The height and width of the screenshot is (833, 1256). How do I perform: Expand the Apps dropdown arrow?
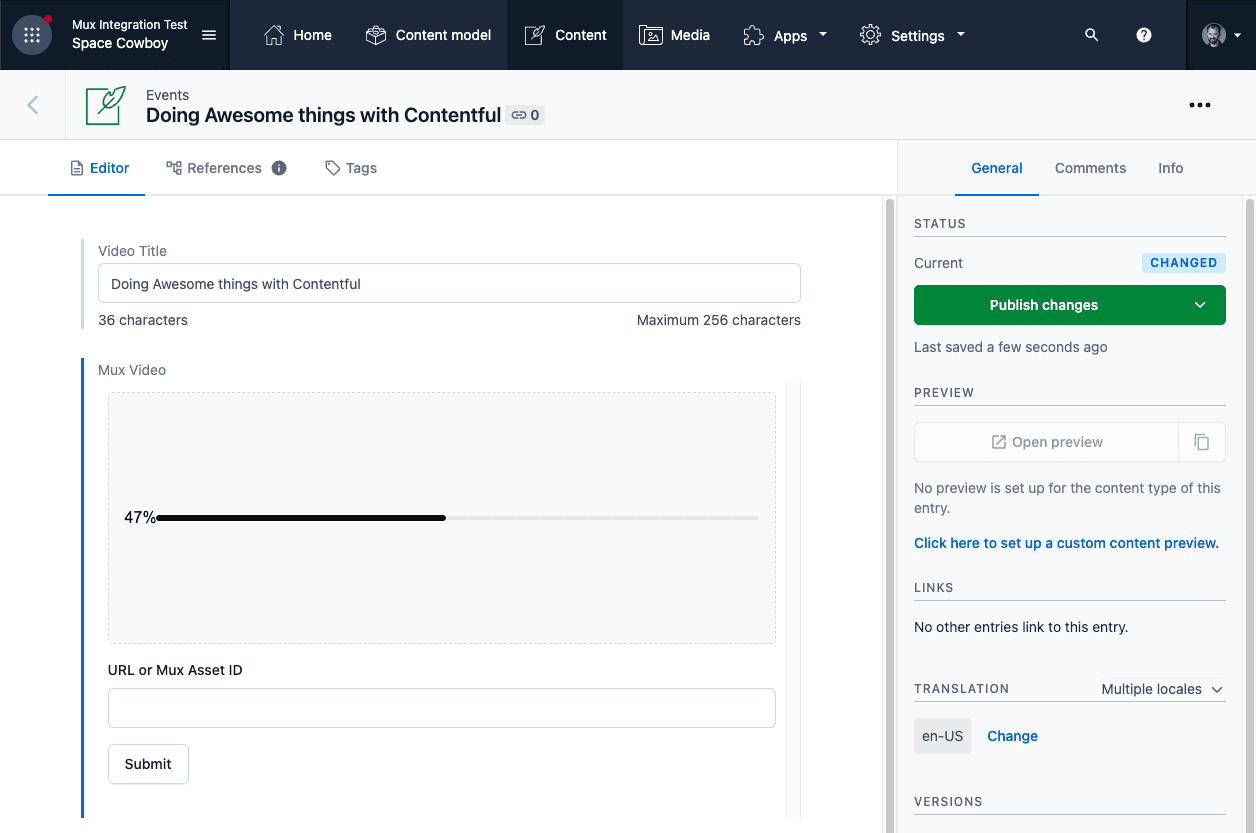click(x=823, y=35)
